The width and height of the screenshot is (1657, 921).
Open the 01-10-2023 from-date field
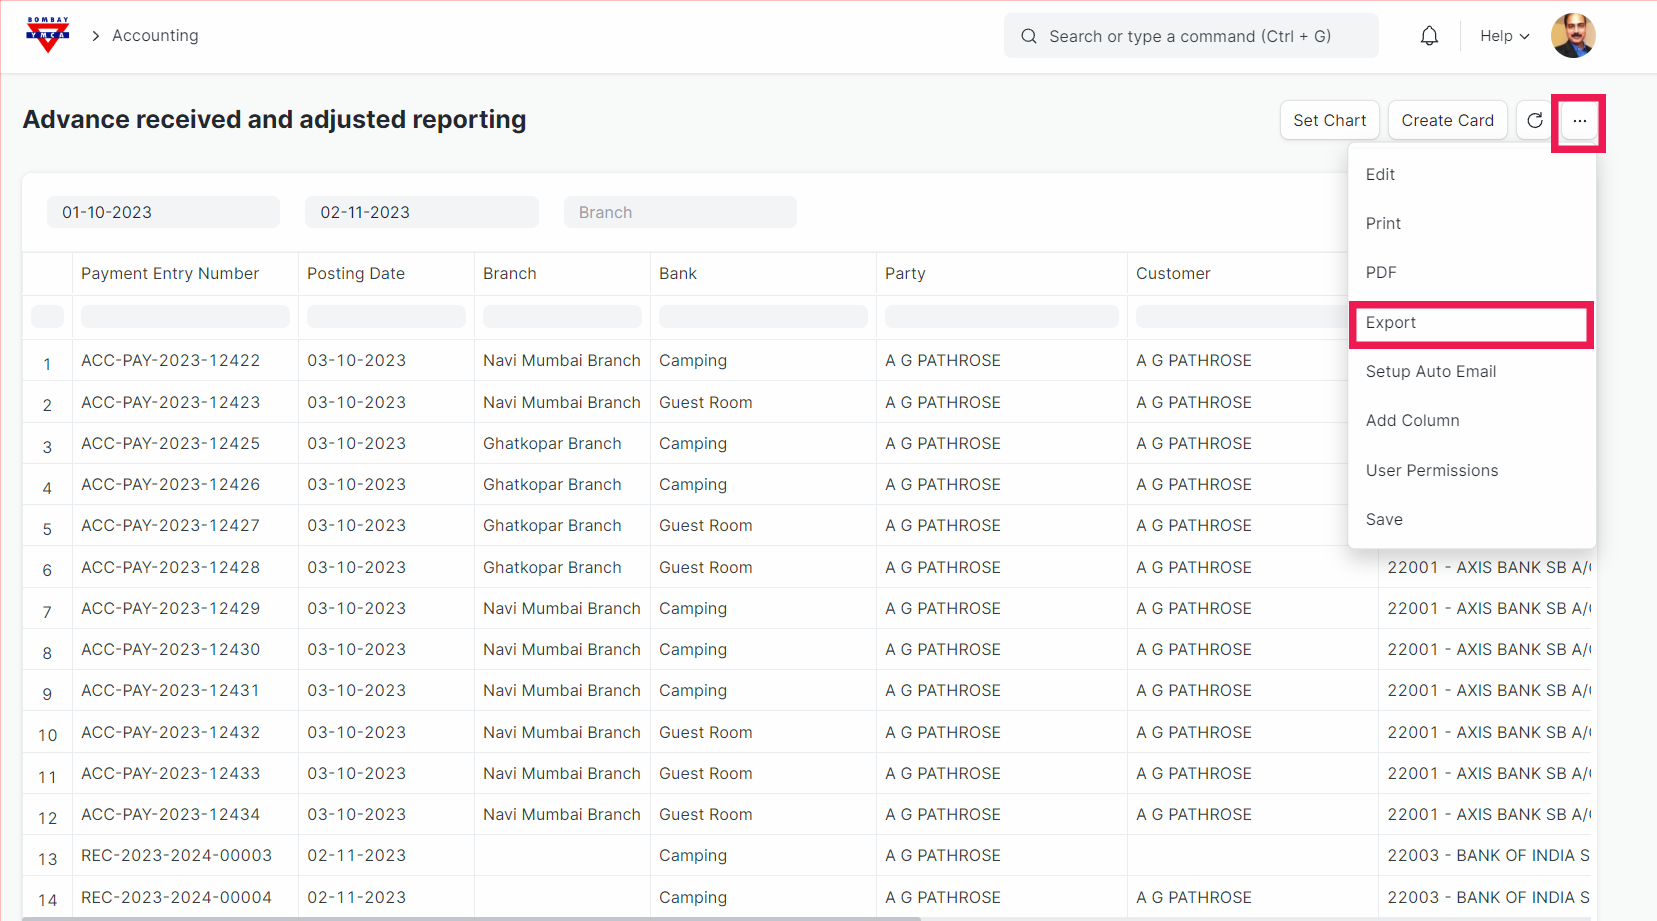click(163, 212)
